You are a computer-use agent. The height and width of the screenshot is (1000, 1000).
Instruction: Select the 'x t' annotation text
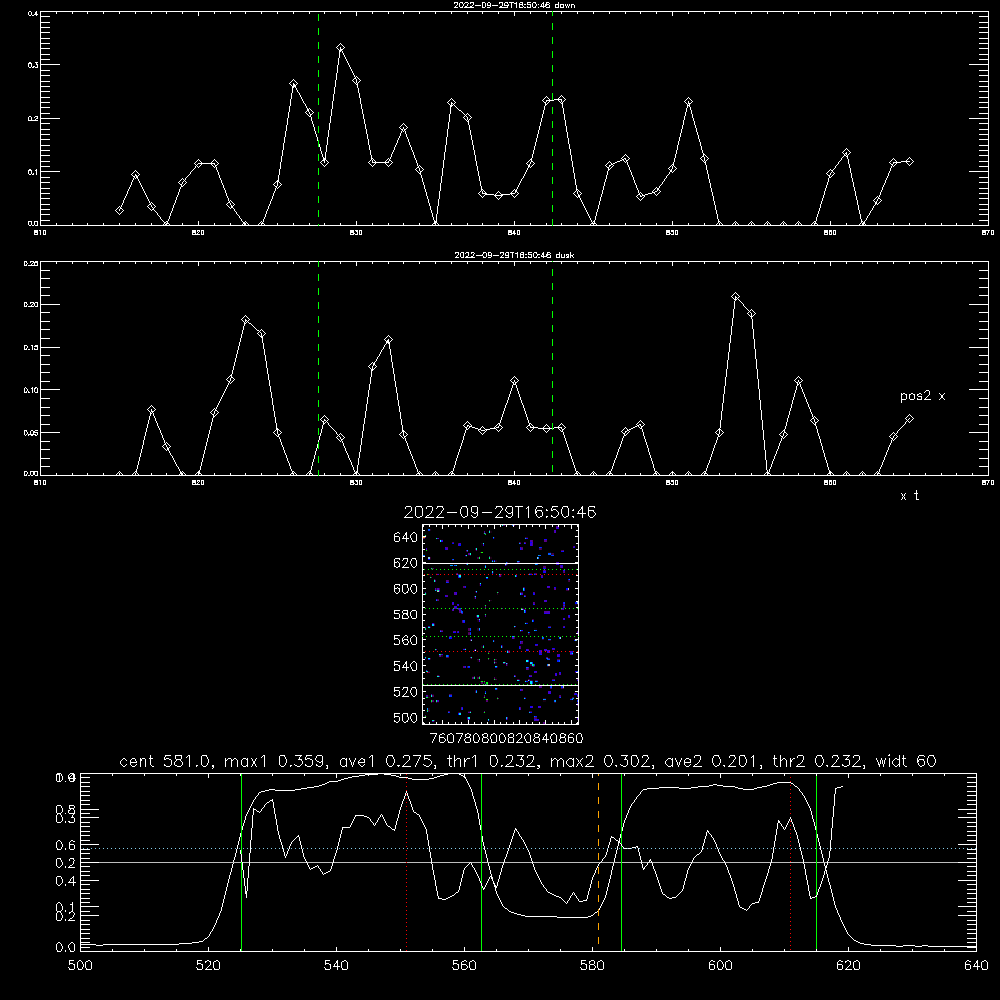click(909, 496)
